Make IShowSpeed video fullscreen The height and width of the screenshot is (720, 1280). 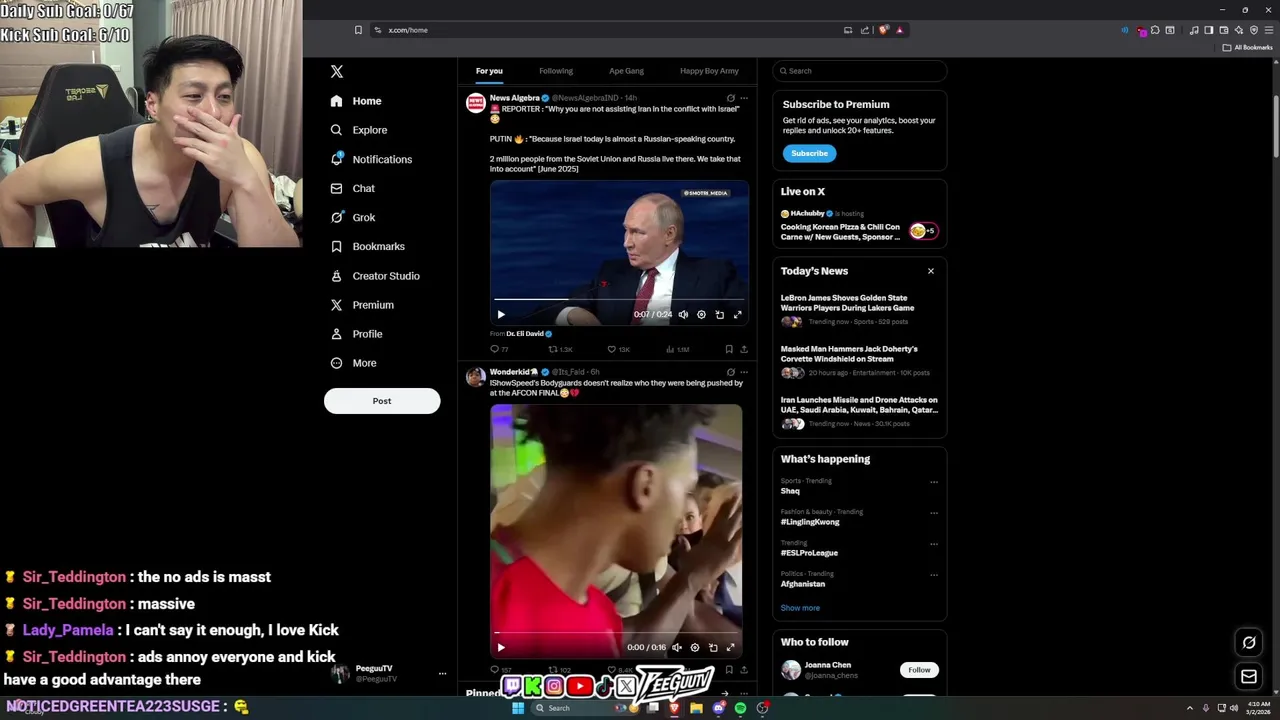pos(730,647)
